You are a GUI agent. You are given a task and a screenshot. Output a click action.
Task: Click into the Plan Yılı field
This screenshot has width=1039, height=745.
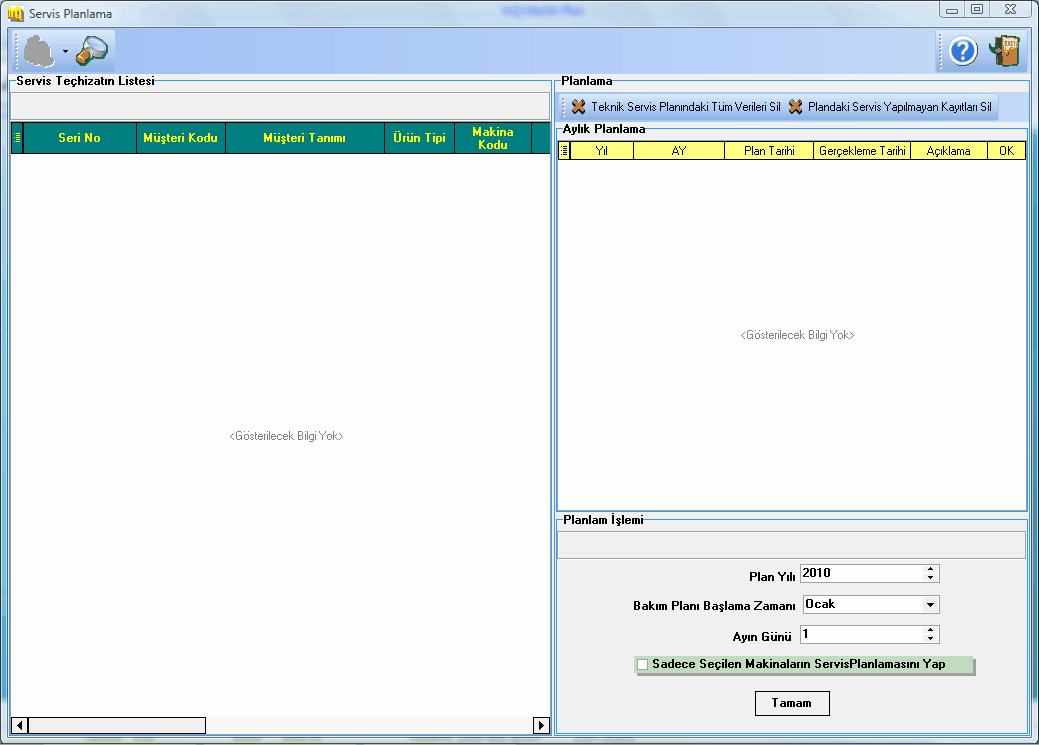[x=861, y=573]
